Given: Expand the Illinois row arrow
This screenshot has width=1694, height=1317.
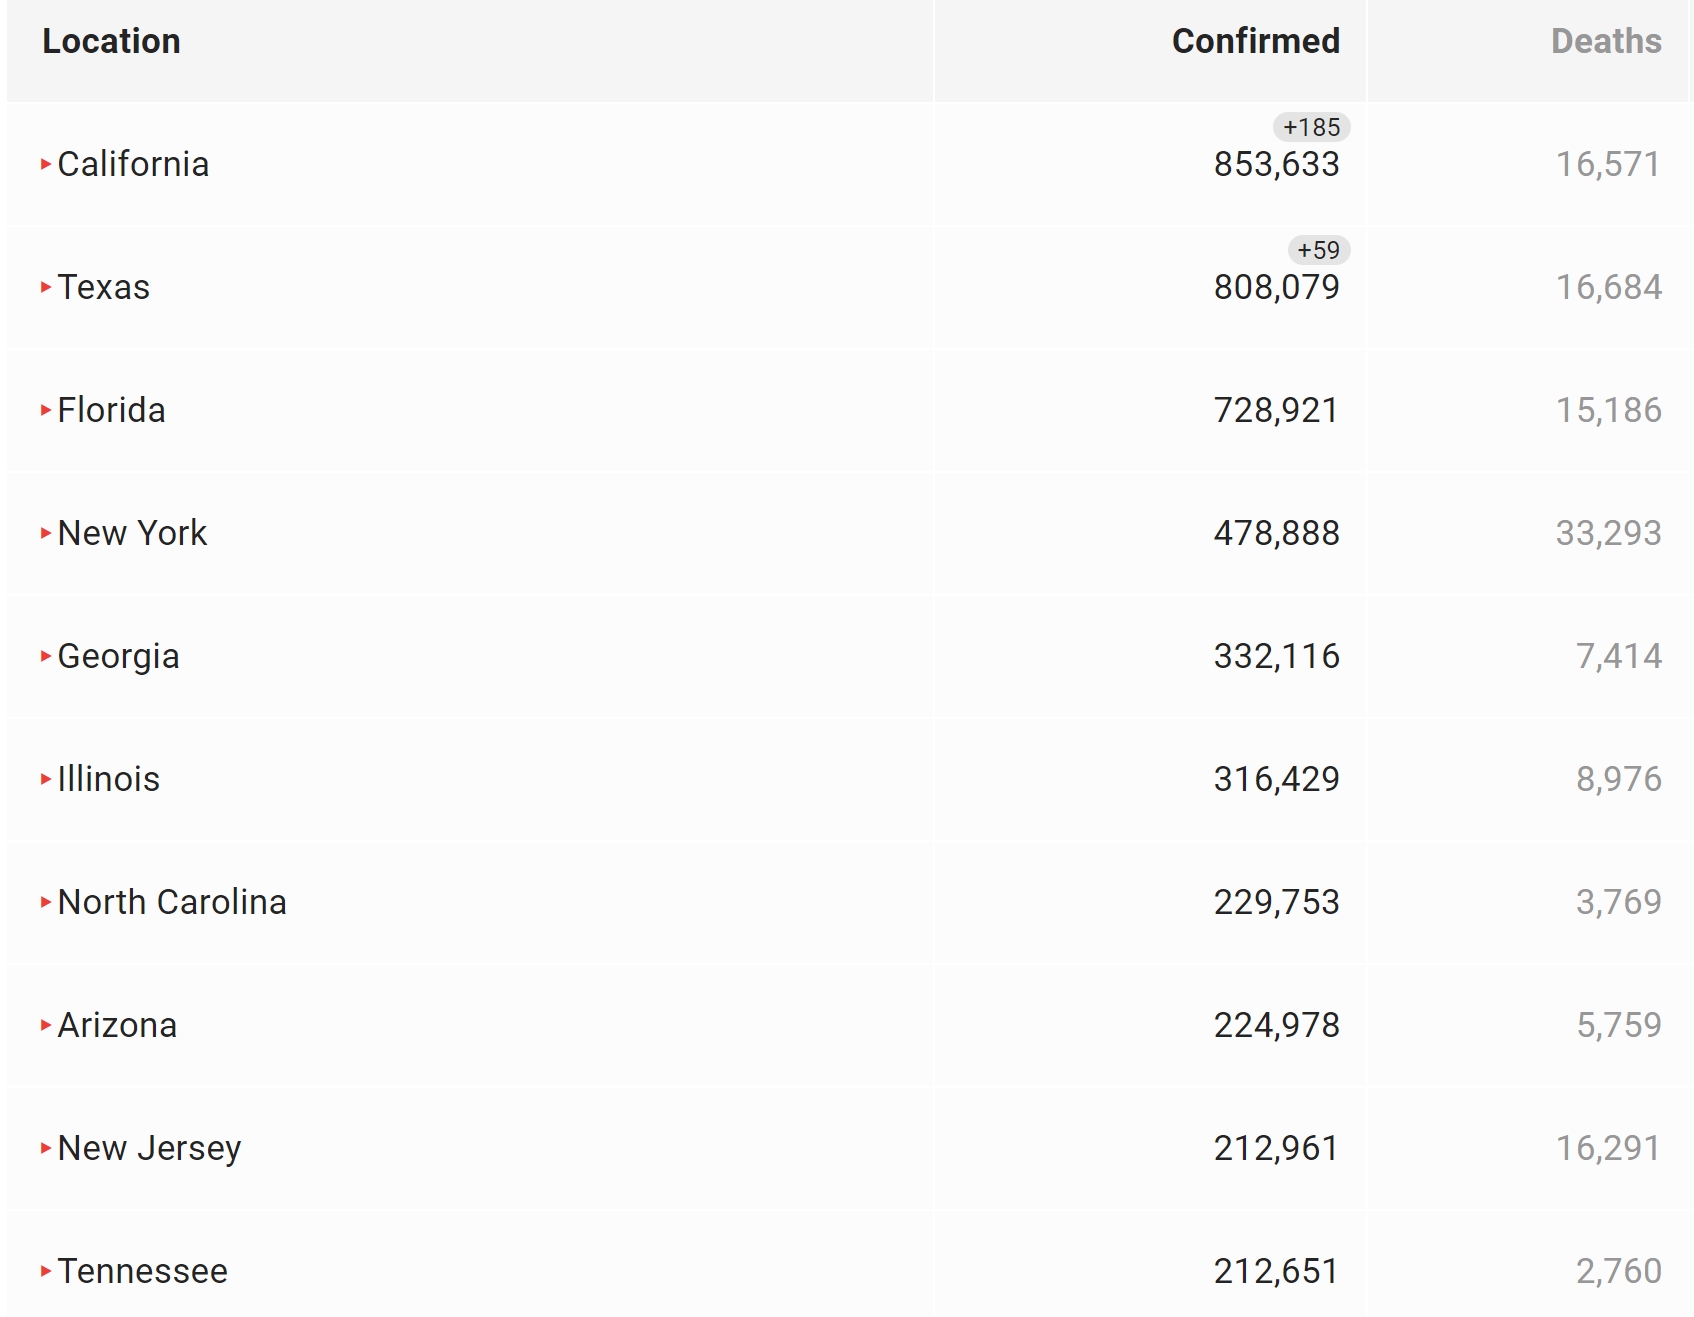Looking at the screenshot, I should coord(46,779).
